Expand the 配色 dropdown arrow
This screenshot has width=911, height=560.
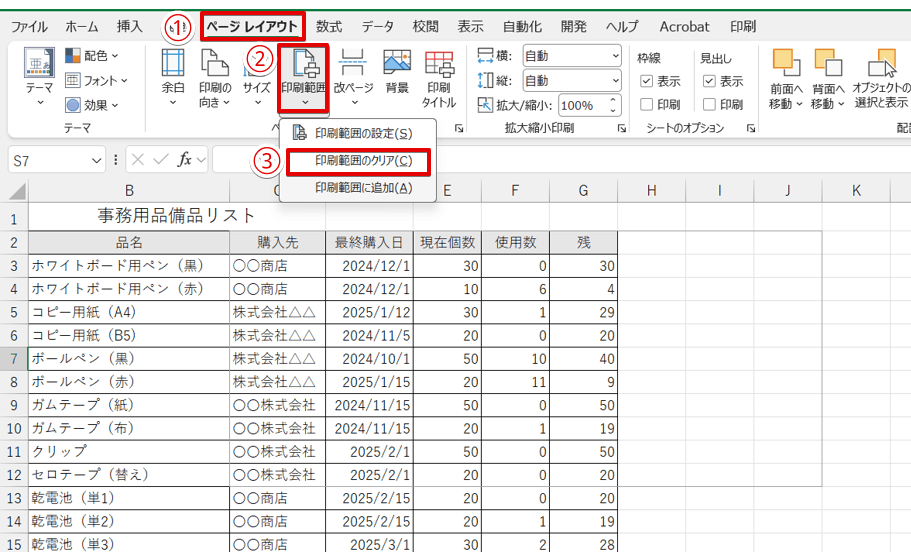coord(115,56)
